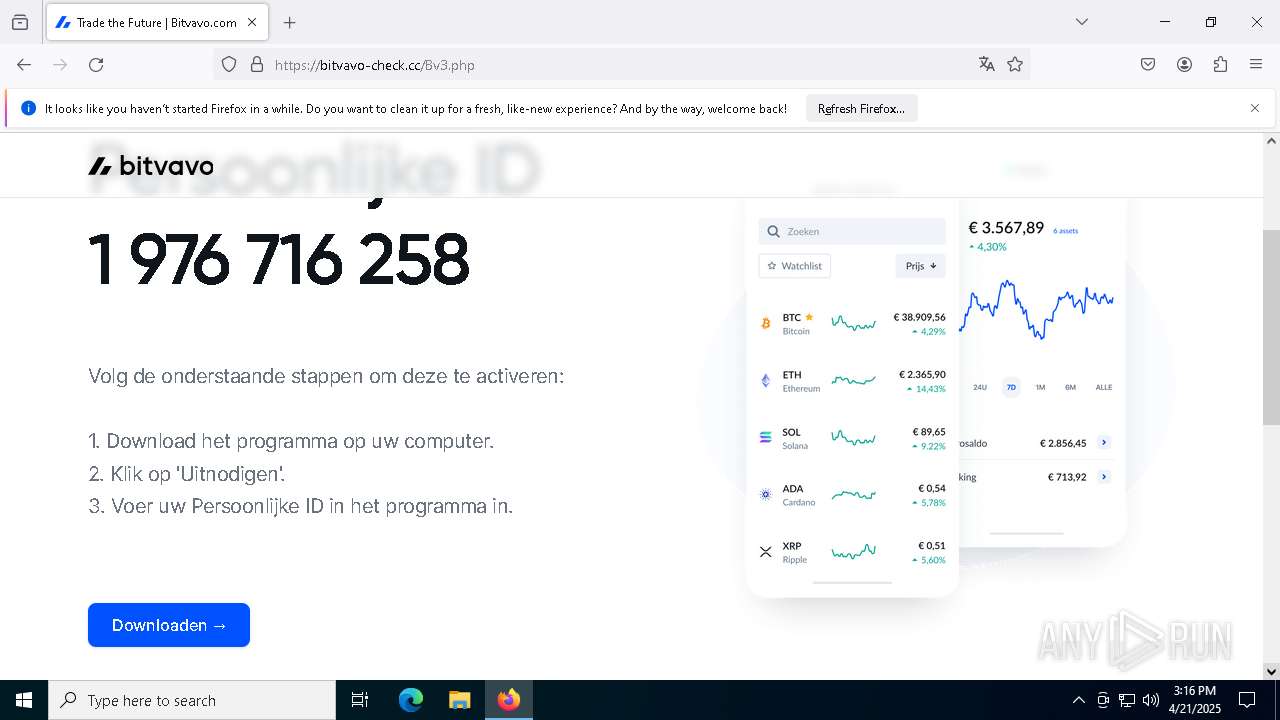
Task: Open the network status icon
Action: point(1127,700)
